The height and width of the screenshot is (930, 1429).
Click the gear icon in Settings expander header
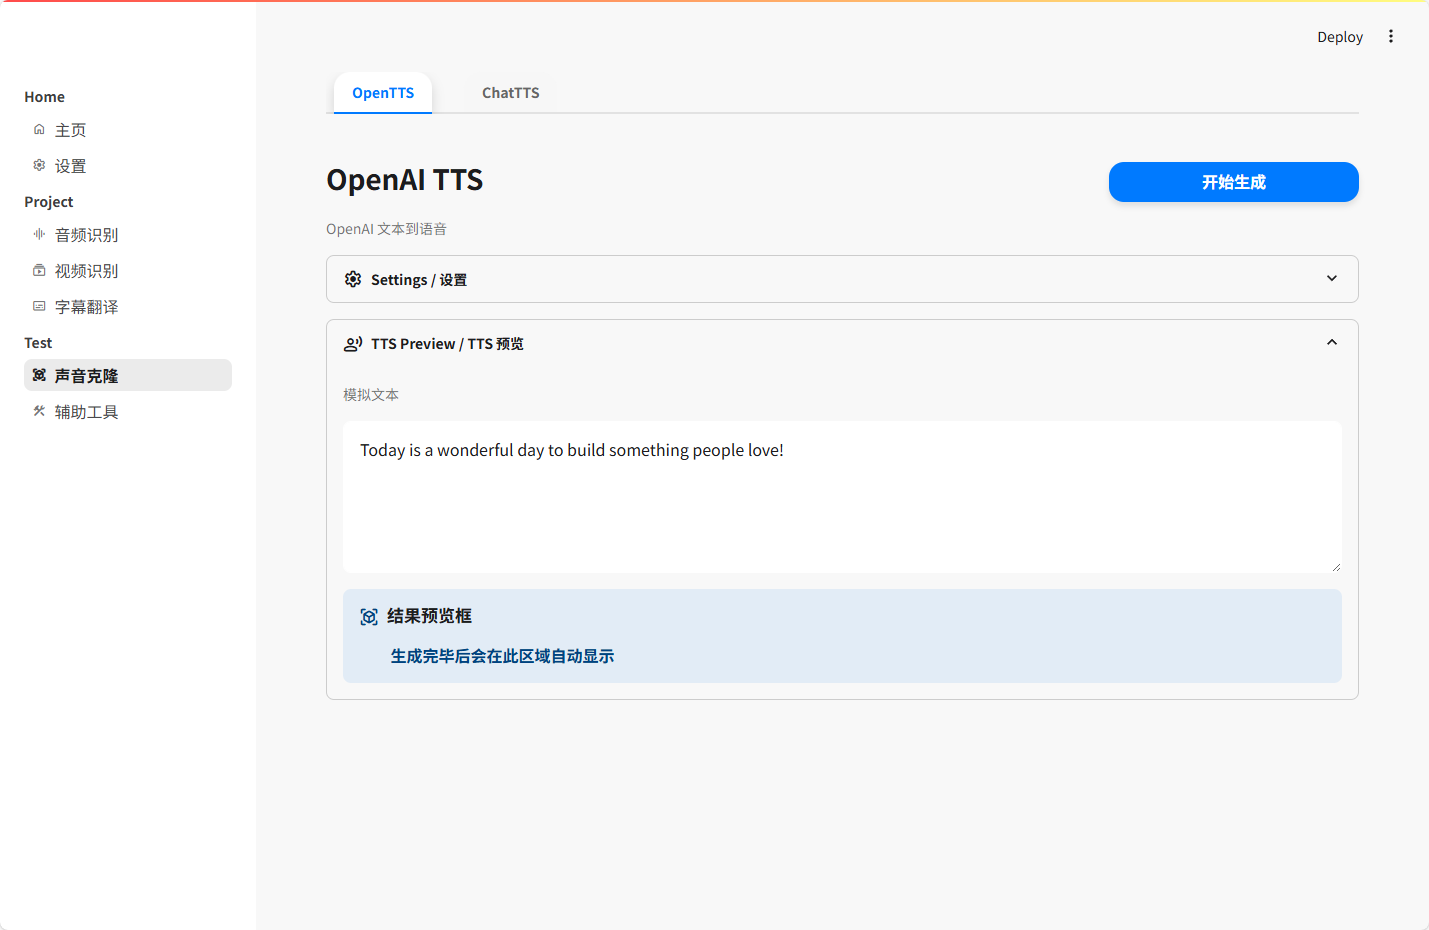coord(353,279)
